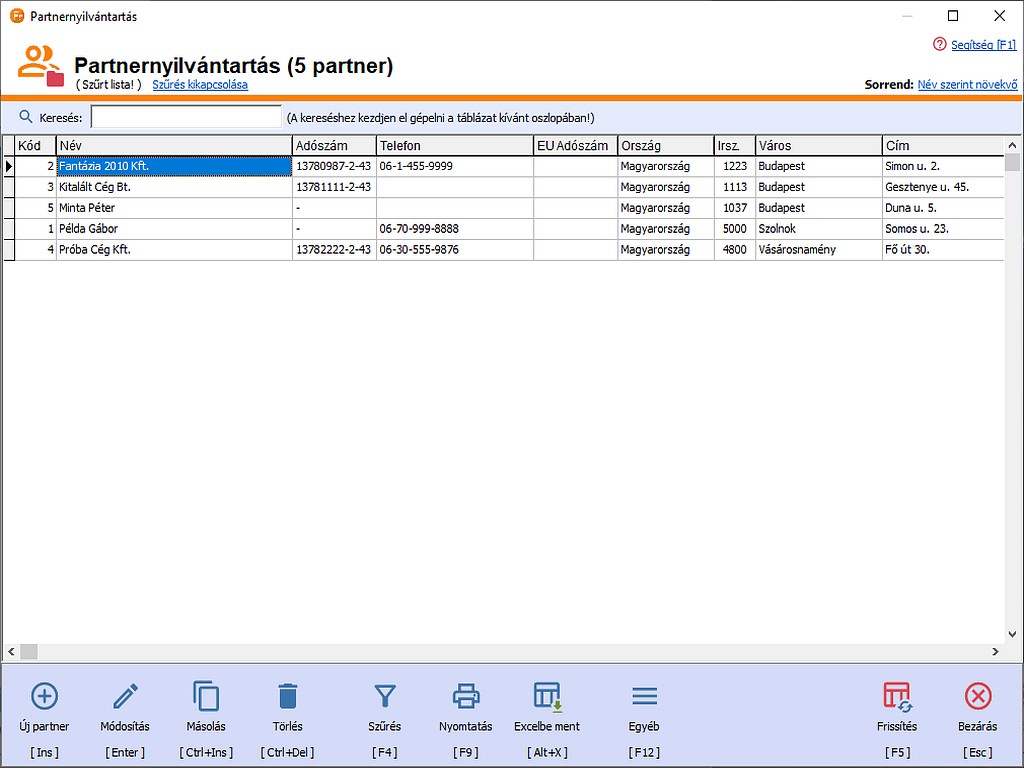1024x768 pixels.
Task: Refresh list with the Frissítés icon
Action: [x=896, y=696]
